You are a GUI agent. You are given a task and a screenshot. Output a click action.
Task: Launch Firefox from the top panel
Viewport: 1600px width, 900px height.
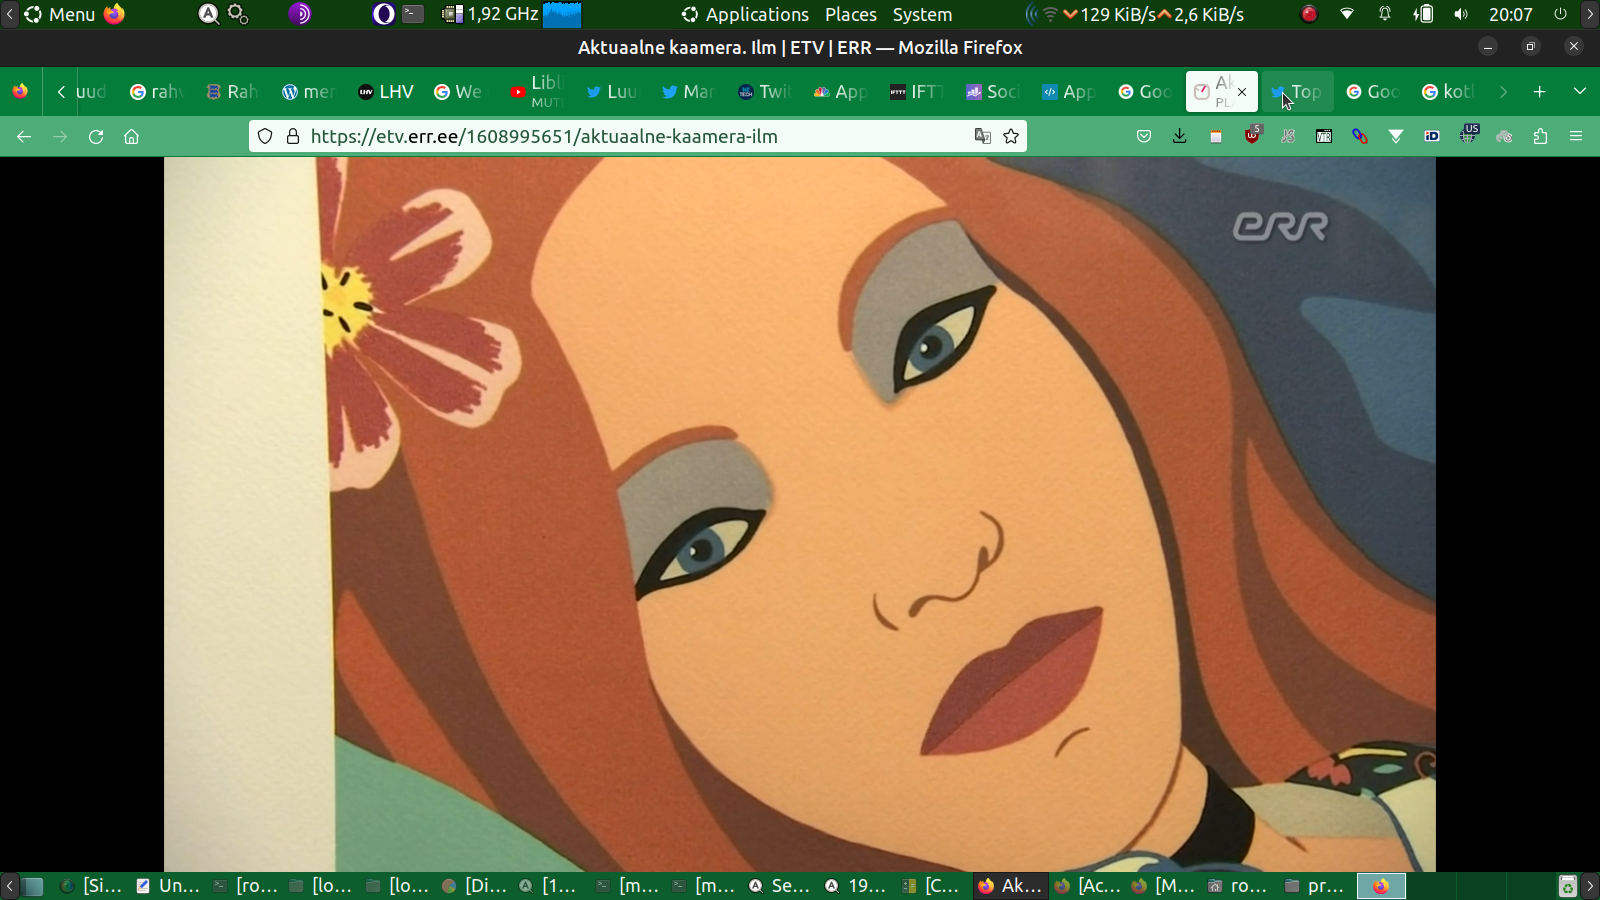point(115,14)
